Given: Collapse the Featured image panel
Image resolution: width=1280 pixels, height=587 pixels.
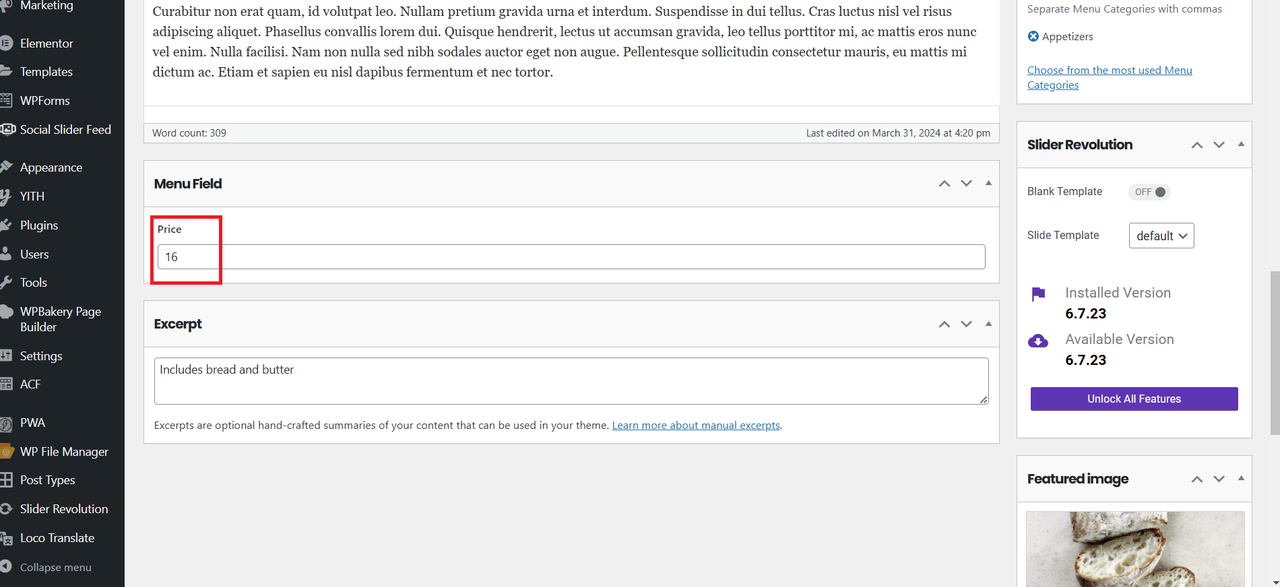Looking at the screenshot, I should pyautogui.click(x=1241, y=479).
